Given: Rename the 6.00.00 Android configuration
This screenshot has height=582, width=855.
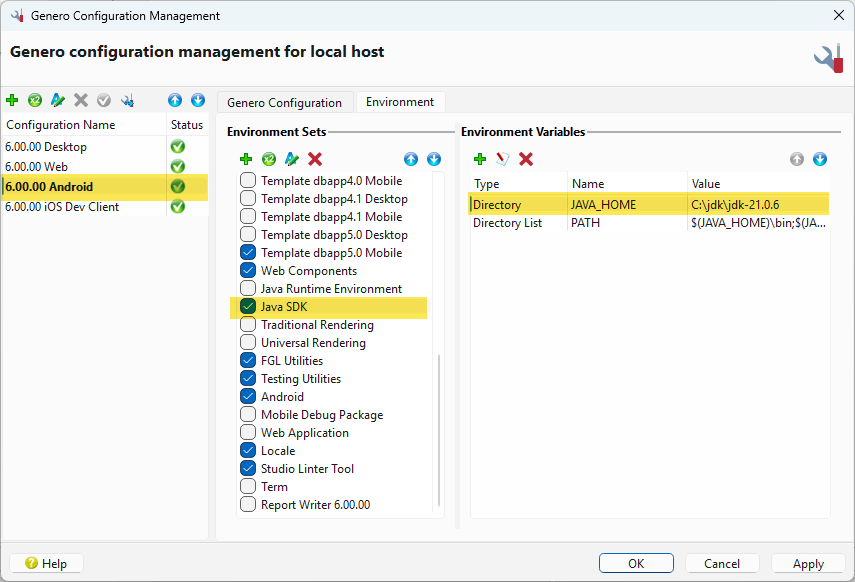Looking at the screenshot, I should (57, 100).
